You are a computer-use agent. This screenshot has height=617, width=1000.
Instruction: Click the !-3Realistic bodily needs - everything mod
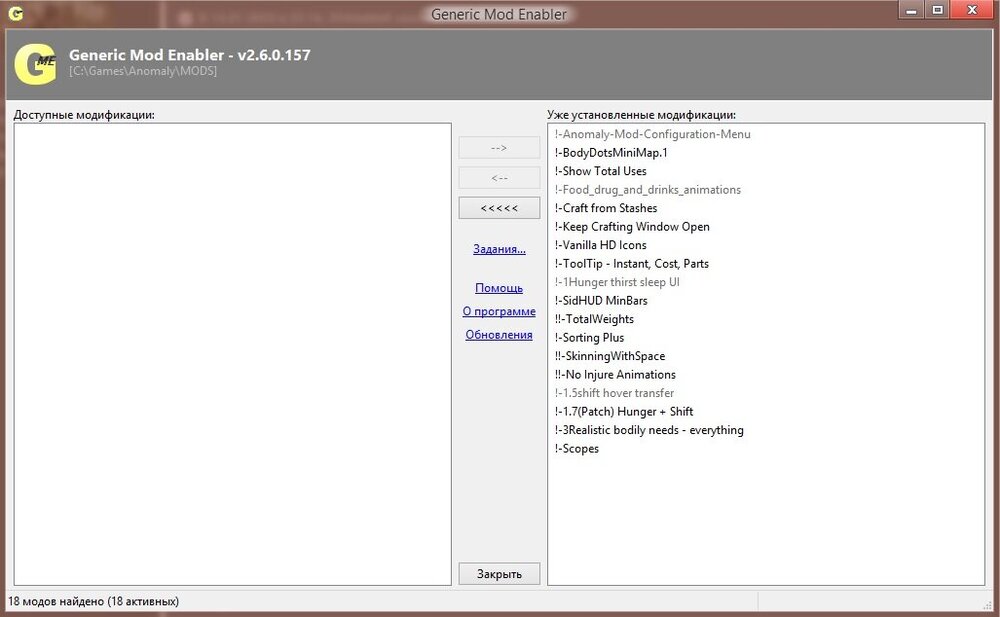point(649,430)
